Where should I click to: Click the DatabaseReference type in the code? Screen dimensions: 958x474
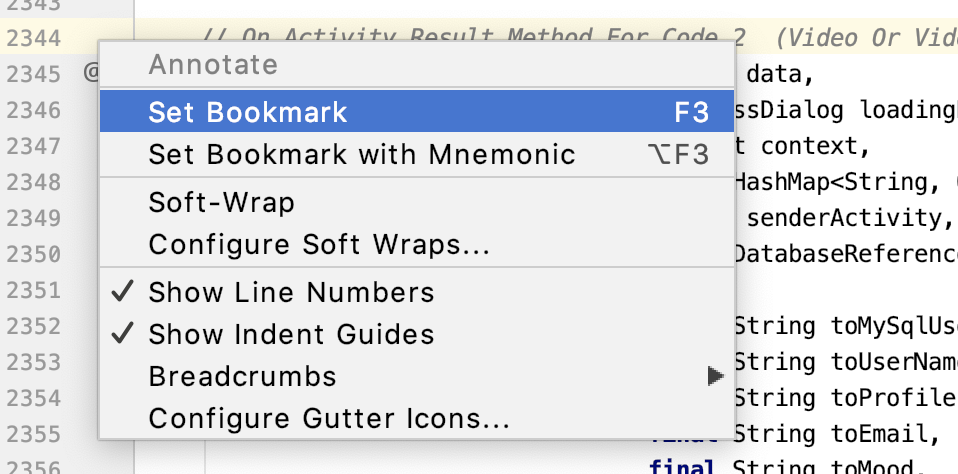click(845, 253)
